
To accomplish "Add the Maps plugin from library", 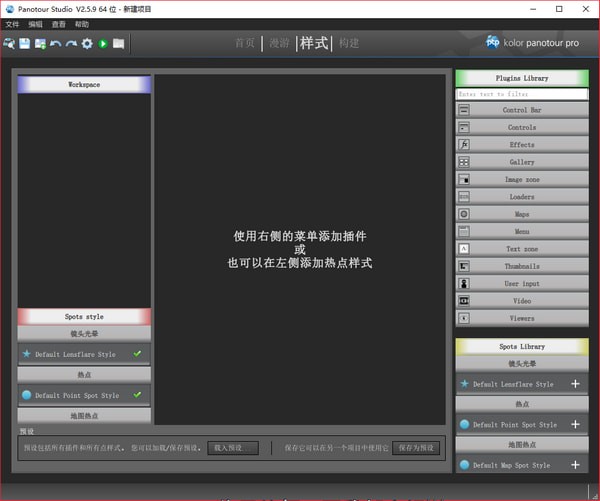I will pyautogui.click(x=521, y=214).
